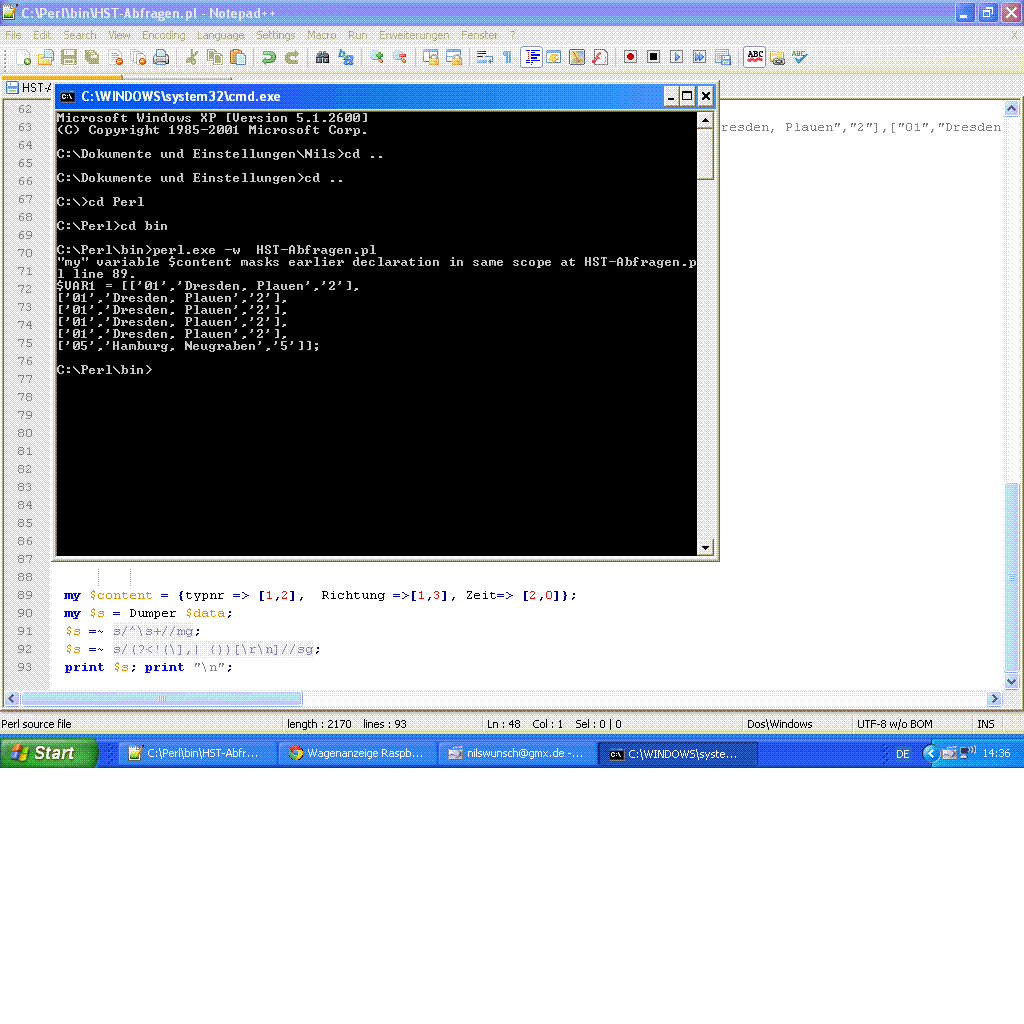Stop macro recording with black square icon
This screenshot has width=1024, height=1024.
pos(653,57)
